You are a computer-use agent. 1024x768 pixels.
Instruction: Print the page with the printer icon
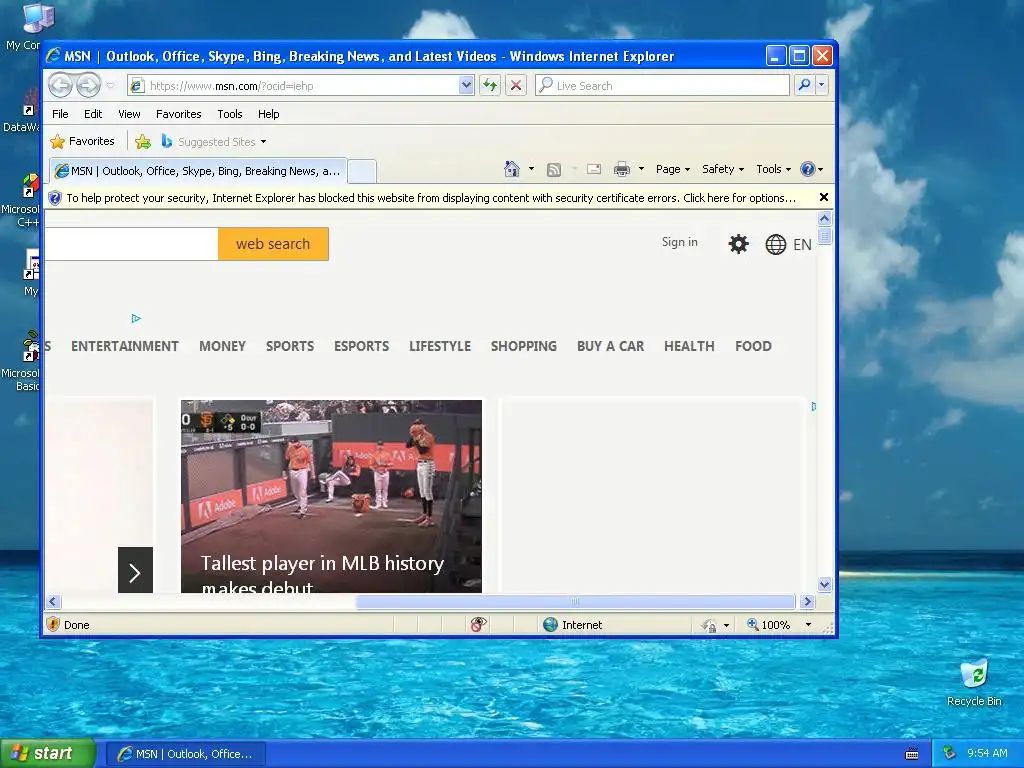[622, 169]
